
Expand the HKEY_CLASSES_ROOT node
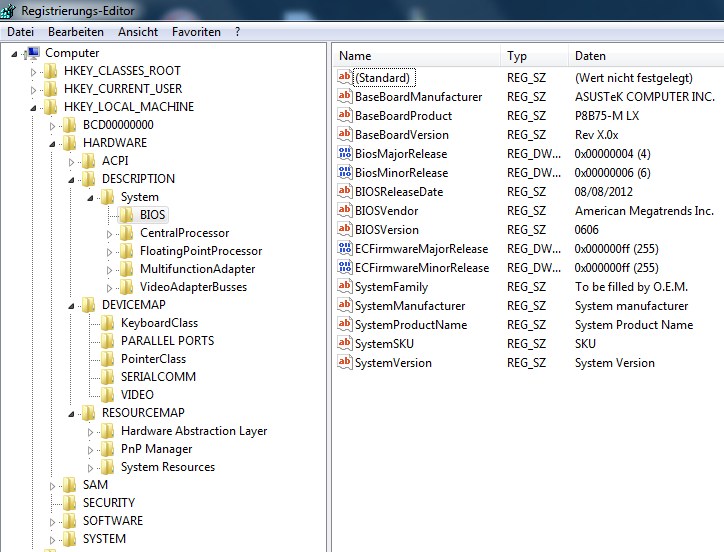coord(33,72)
